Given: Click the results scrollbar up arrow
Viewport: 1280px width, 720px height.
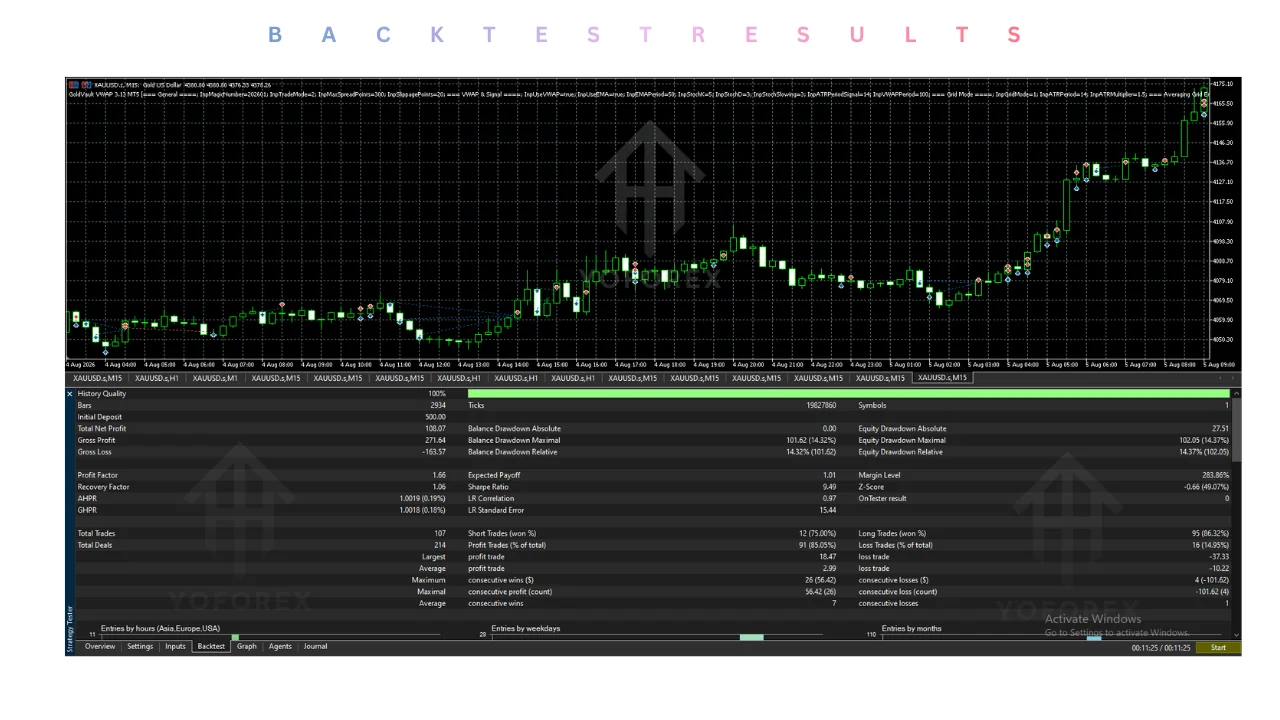Looking at the screenshot, I should pos(1237,393).
